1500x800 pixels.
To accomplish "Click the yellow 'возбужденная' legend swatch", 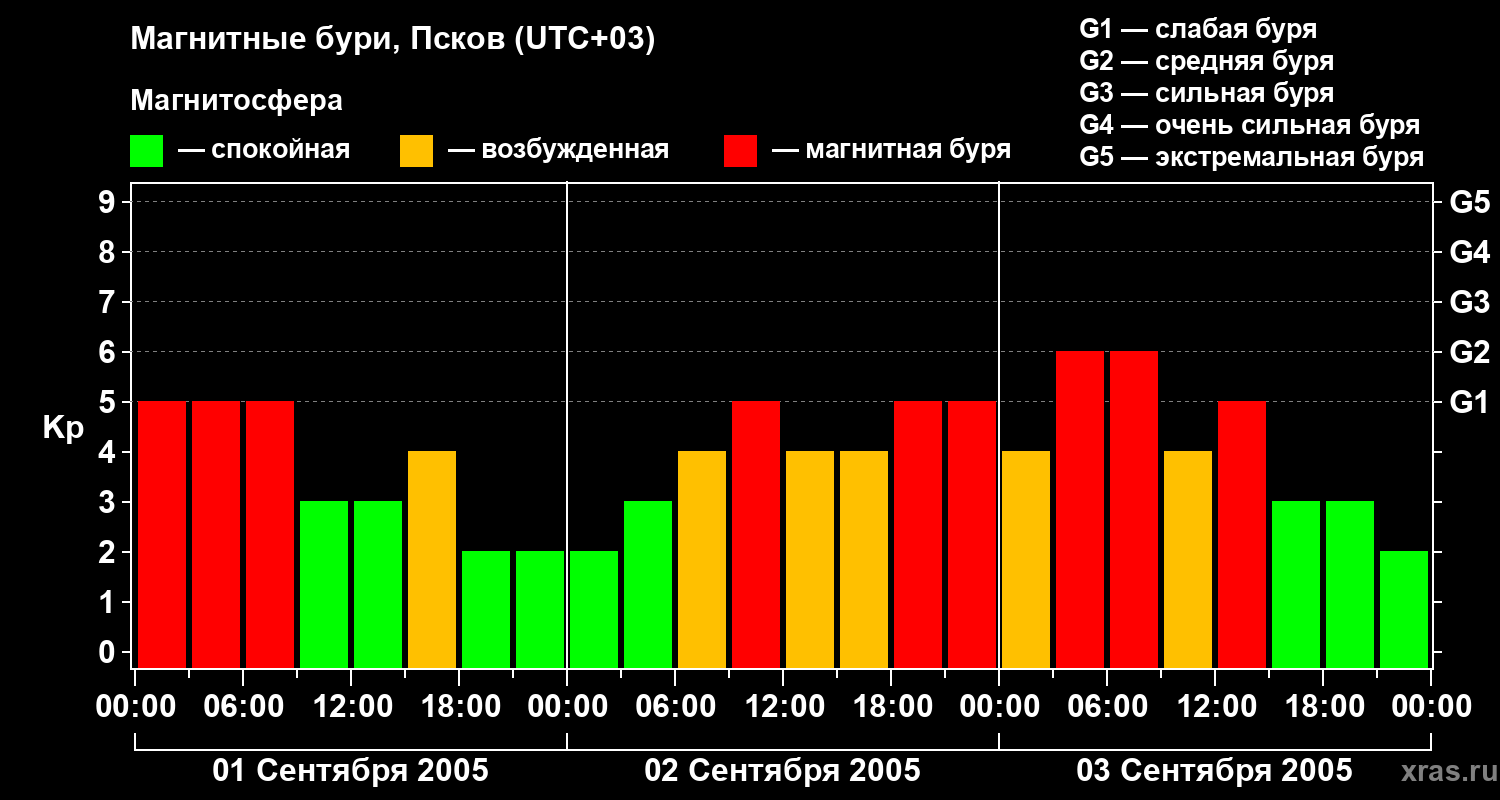I will [417, 151].
